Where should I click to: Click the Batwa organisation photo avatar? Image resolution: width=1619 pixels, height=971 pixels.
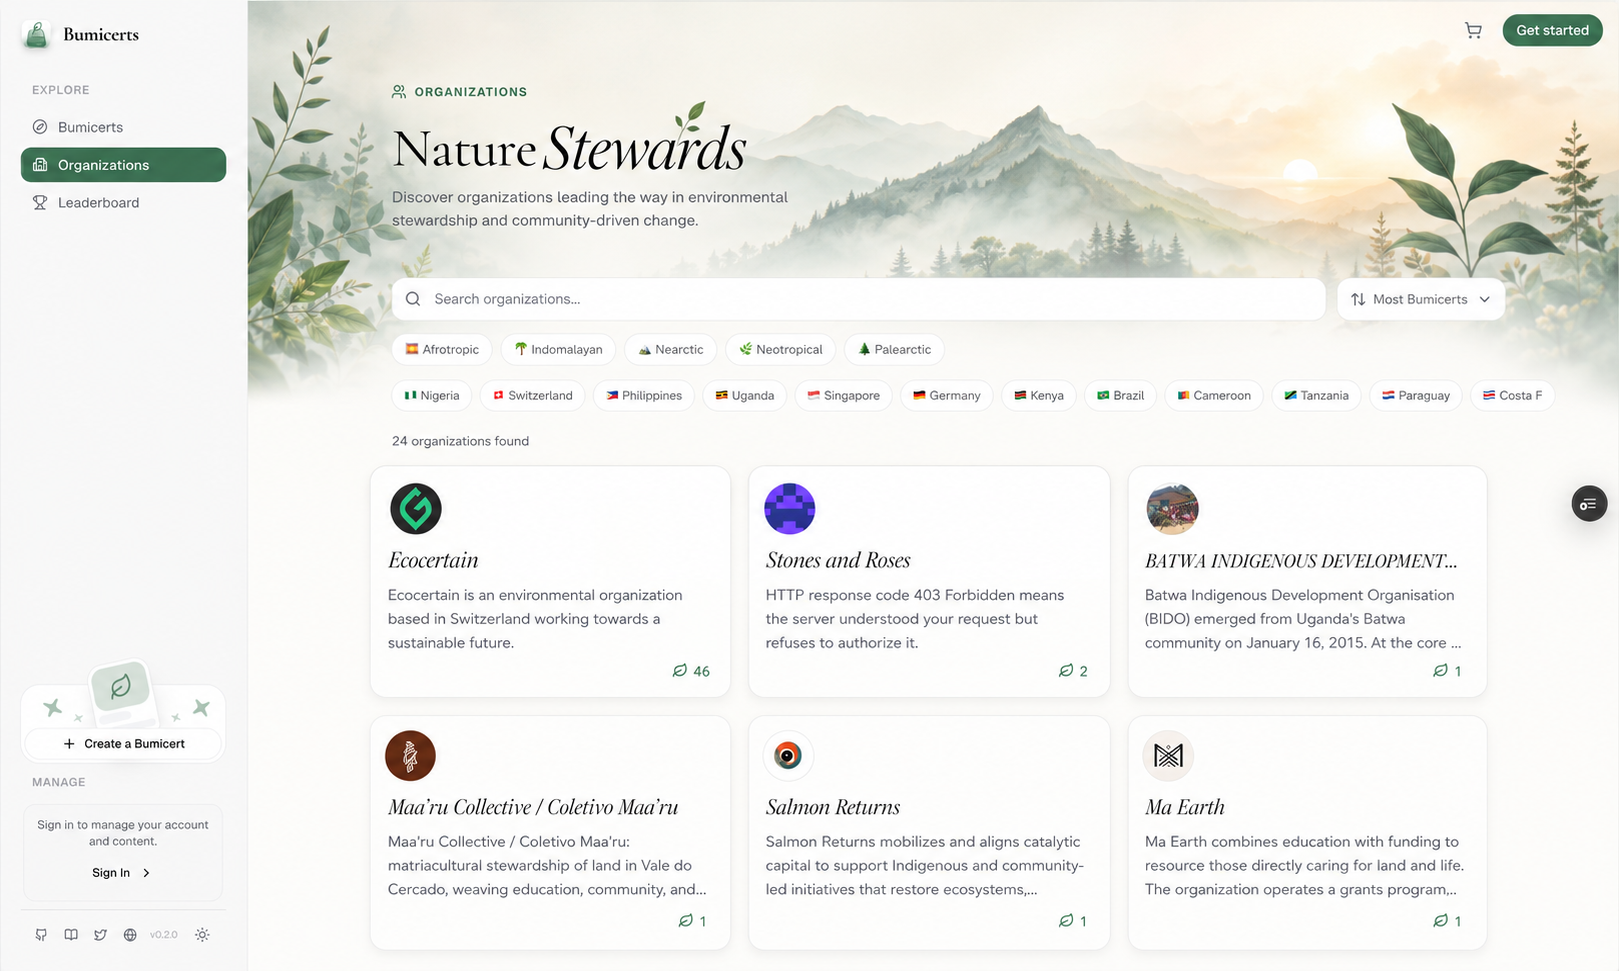(1172, 508)
